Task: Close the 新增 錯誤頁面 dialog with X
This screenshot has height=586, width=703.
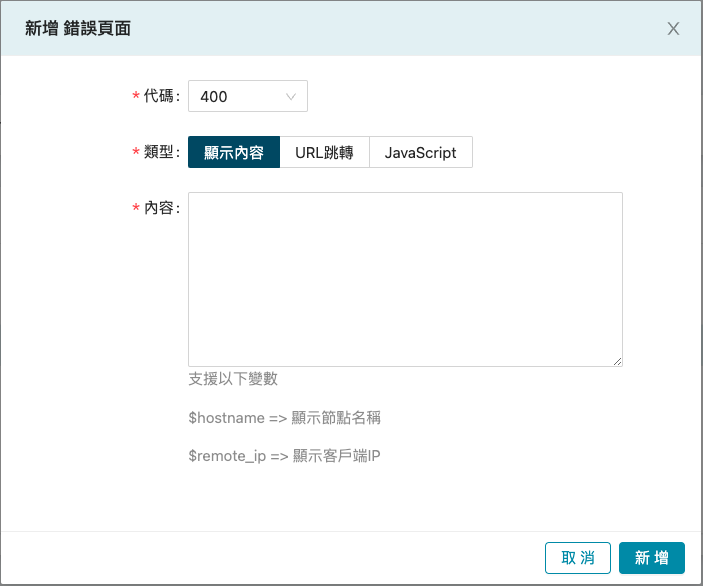Action: pyautogui.click(x=673, y=29)
